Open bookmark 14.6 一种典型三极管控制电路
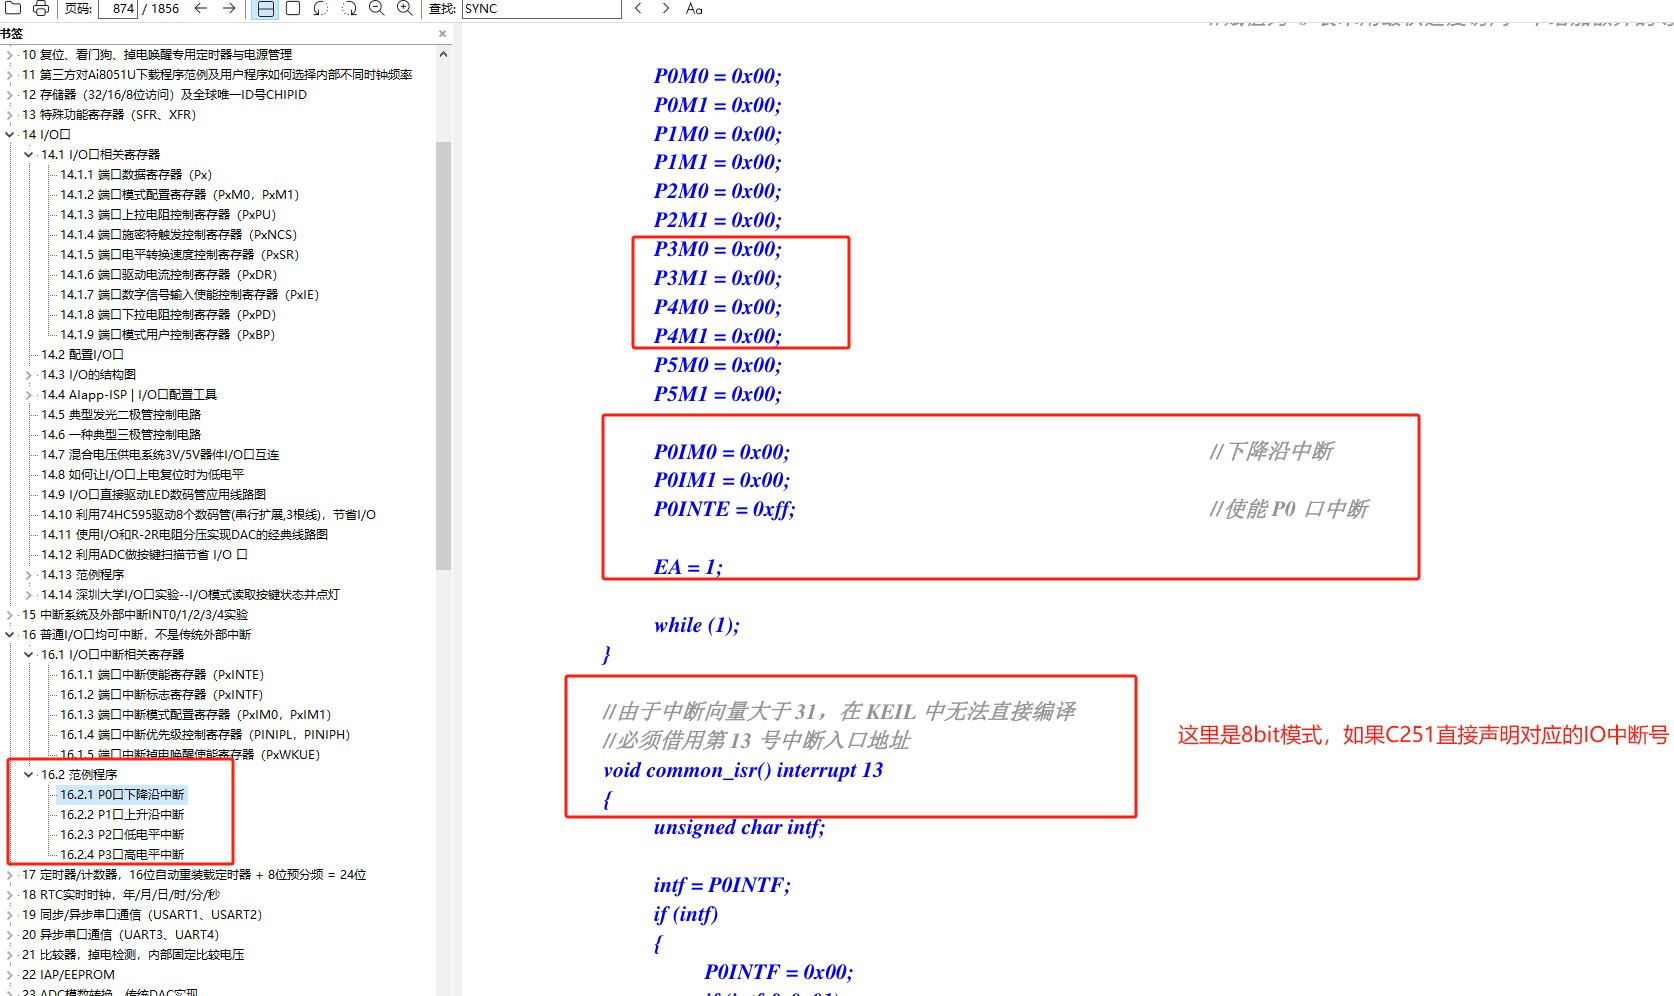Viewport: 1674px width, 996px height. point(121,435)
